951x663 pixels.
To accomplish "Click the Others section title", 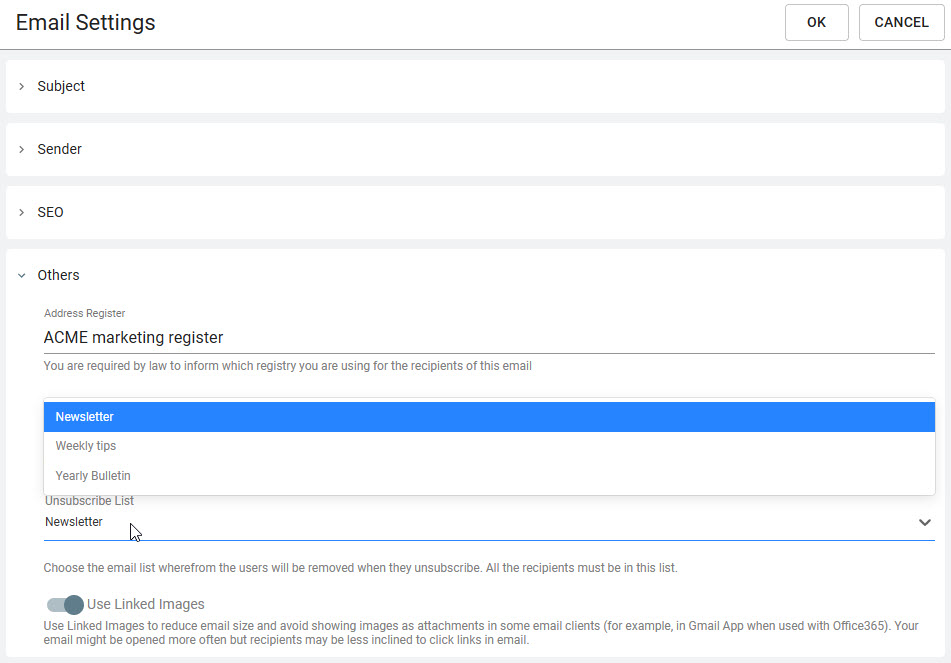I will pyautogui.click(x=58, y=275).
